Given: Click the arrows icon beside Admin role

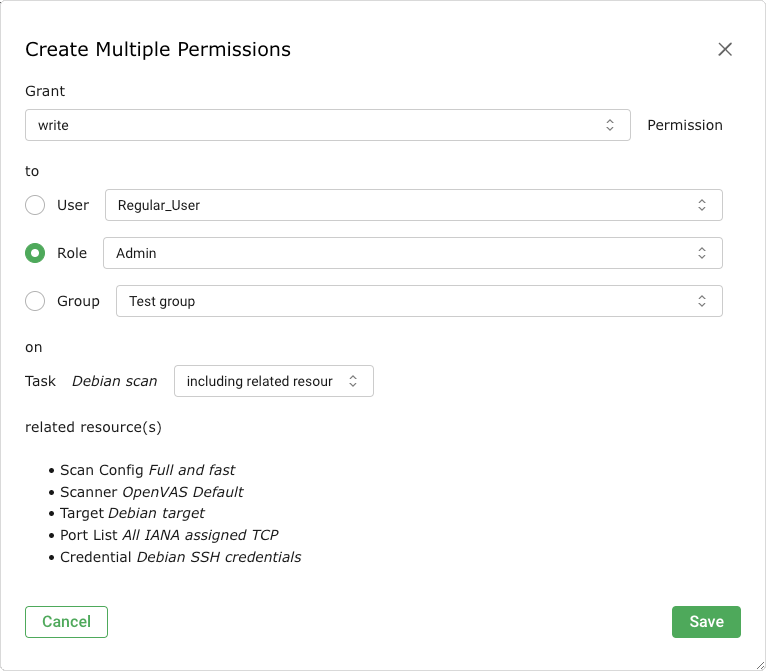Looking at the screenshot, I should [x=702, y=253].
